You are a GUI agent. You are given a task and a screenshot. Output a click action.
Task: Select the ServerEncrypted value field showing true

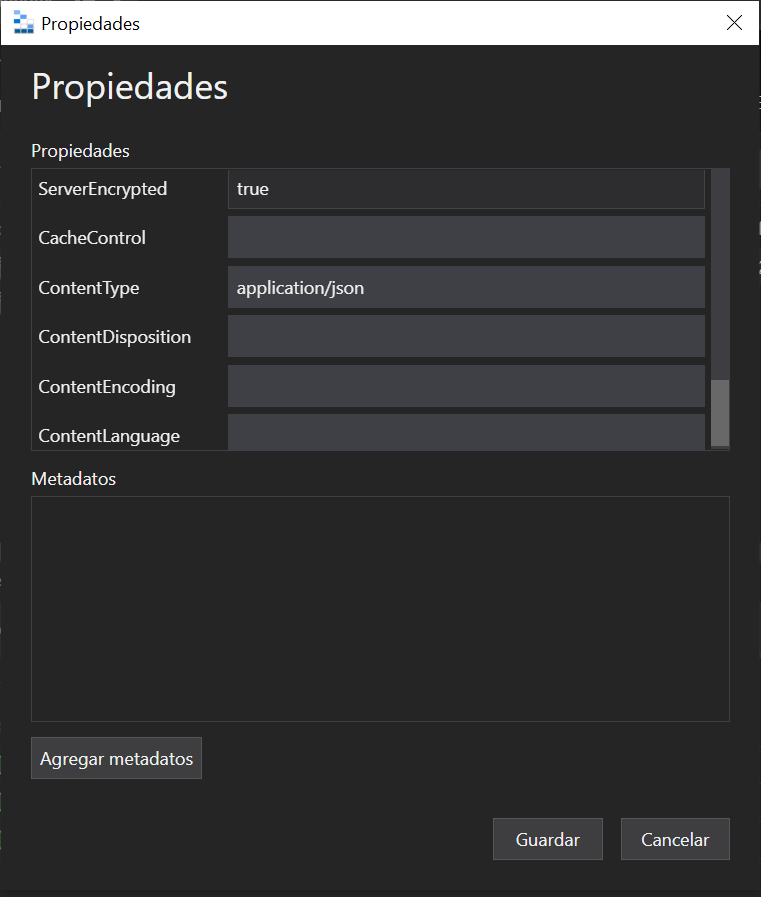[x=466, y=188]
